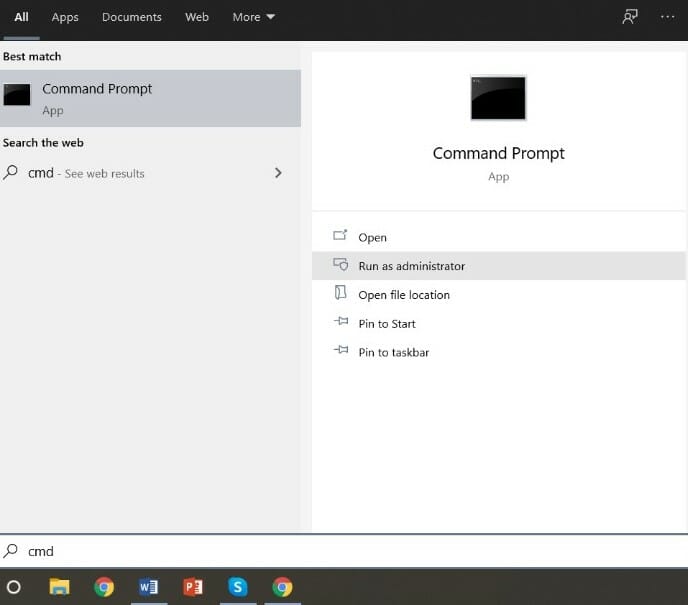
Task: Choose Pin to Start
Action: [498, 324]
